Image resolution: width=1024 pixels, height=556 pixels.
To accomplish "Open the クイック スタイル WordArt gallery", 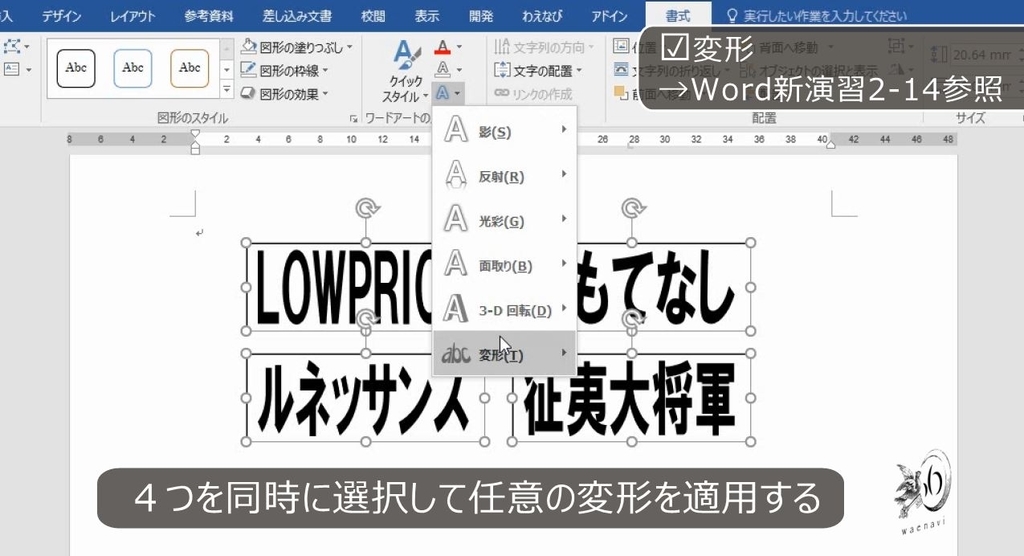I will coord(406,71).
